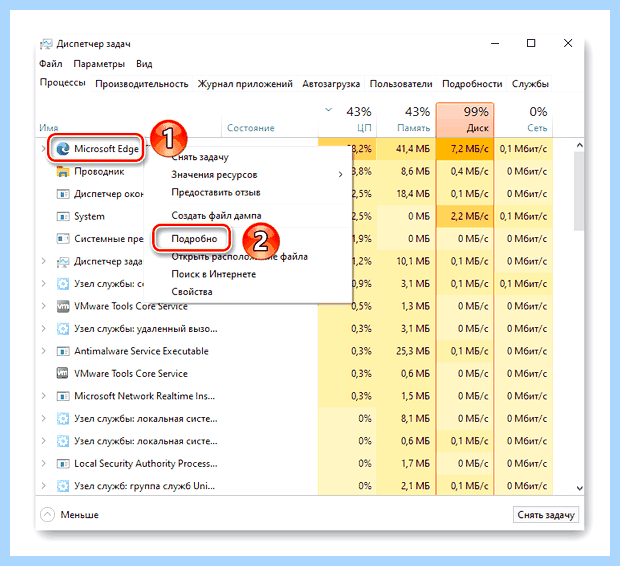This screenshot has height=566, width=620.
Task: Choose Открыть расположение файла menu item
Action: (239, 257)
